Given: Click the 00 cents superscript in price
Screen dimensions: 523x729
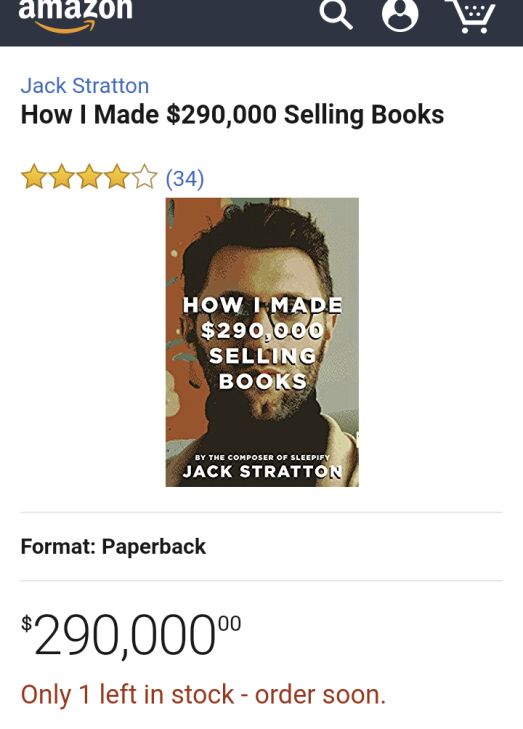Looking at the screenshot, I should 229,623.
